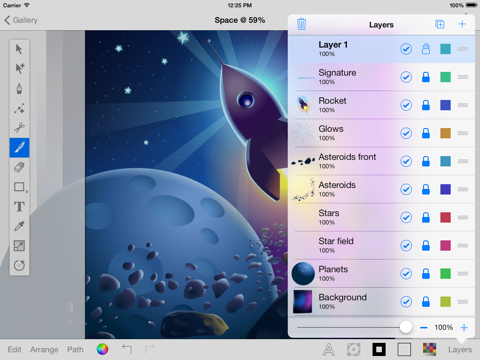The image size is (480, 360).
Task: Open the stroke options
Action: click(x=379, y=349)
